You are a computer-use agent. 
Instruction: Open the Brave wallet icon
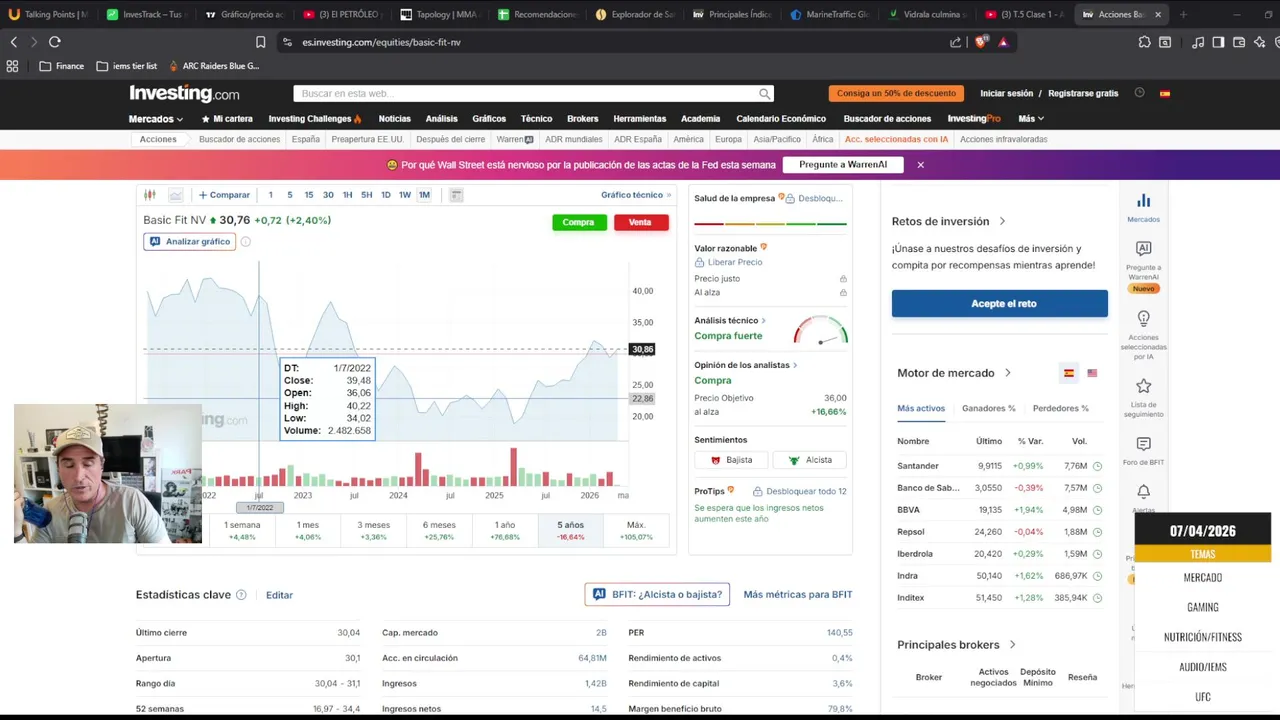pos(1239,42)
